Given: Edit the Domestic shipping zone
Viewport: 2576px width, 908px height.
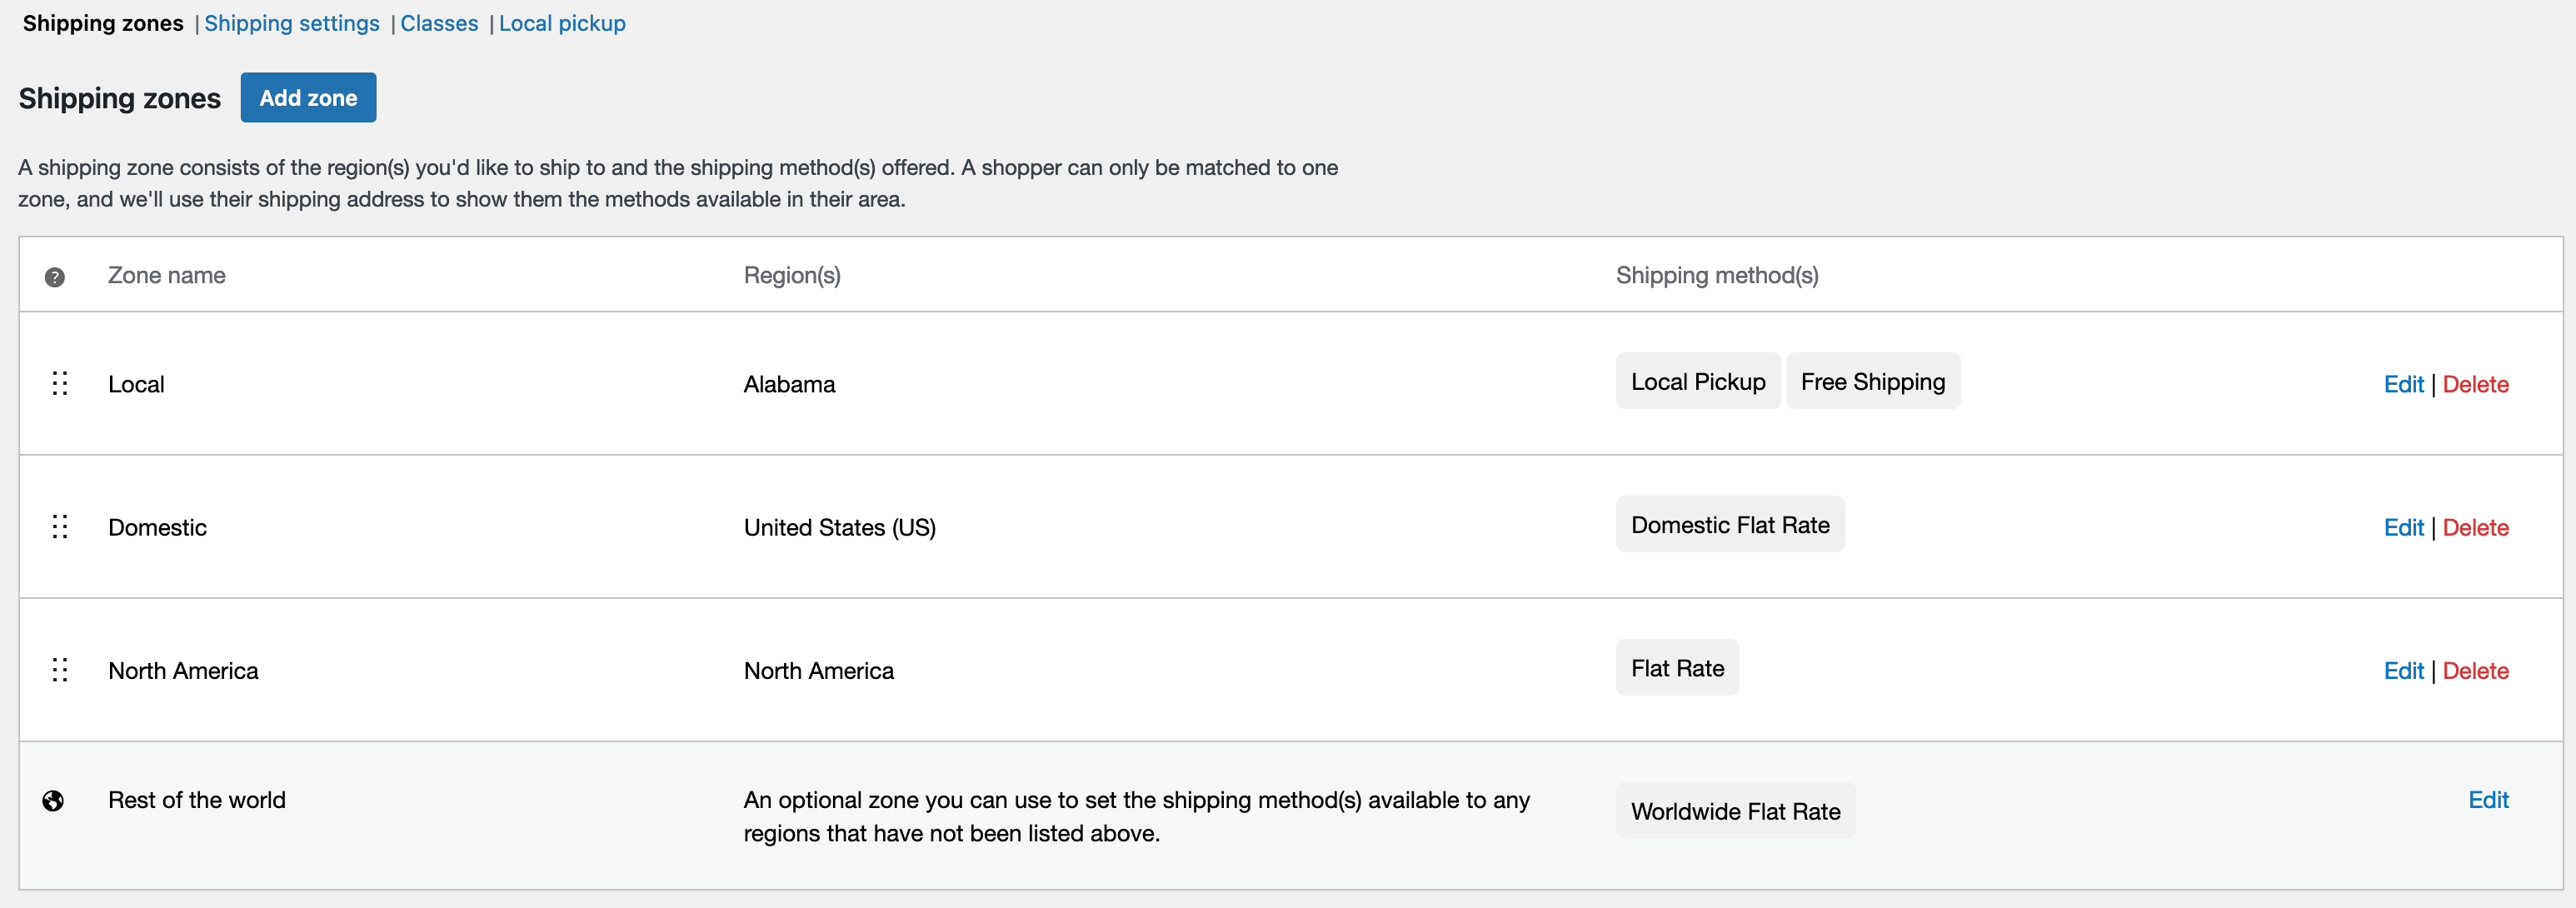Looking at the screenshot, I should pyautogui.click(x=2404, y=527).
